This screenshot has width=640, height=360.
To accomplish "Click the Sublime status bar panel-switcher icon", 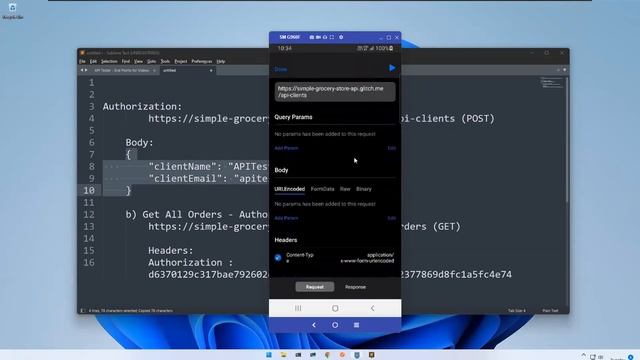I will coord(82,311).
